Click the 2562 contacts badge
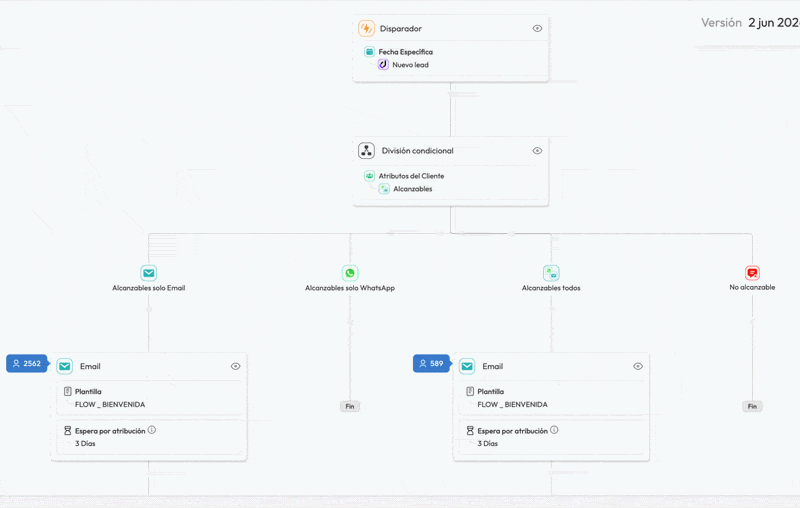 (x=28, y=364)
